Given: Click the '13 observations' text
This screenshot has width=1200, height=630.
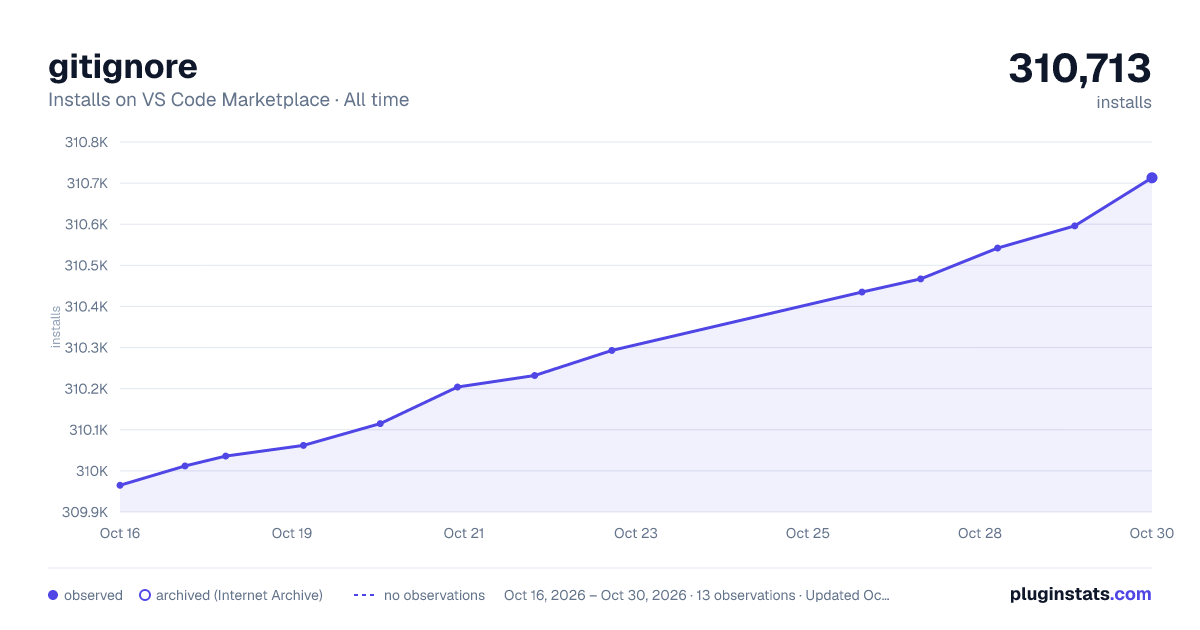Looking at the screenshot, I should 745,595.
